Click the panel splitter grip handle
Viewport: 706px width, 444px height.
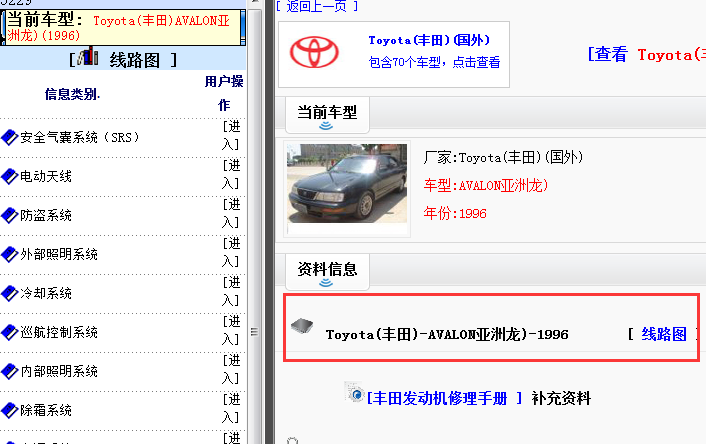pos(254,332)
